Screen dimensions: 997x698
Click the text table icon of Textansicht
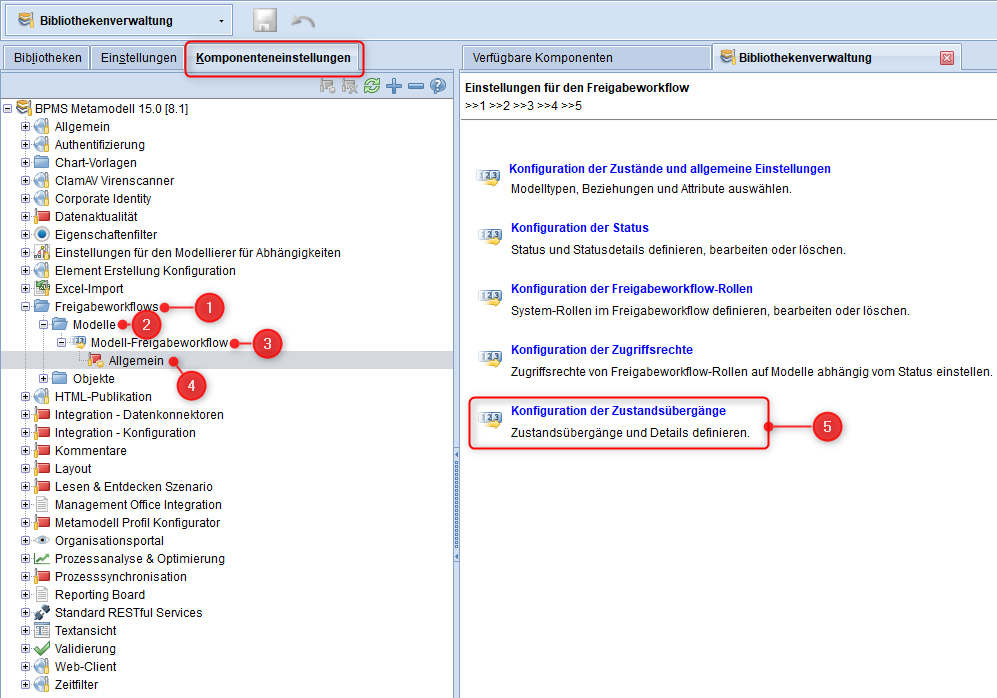tap(42, 631)
